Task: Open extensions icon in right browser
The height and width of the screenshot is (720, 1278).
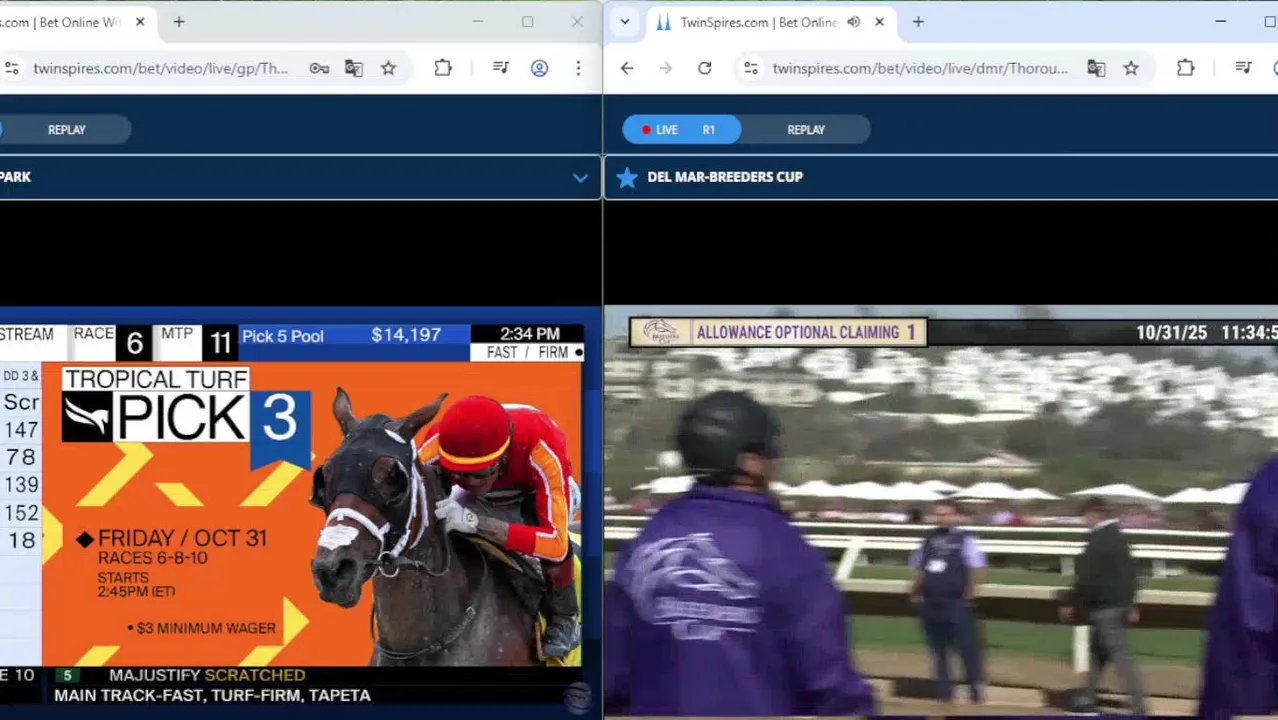Action: pyautogui.click(x=1186, y=68)
